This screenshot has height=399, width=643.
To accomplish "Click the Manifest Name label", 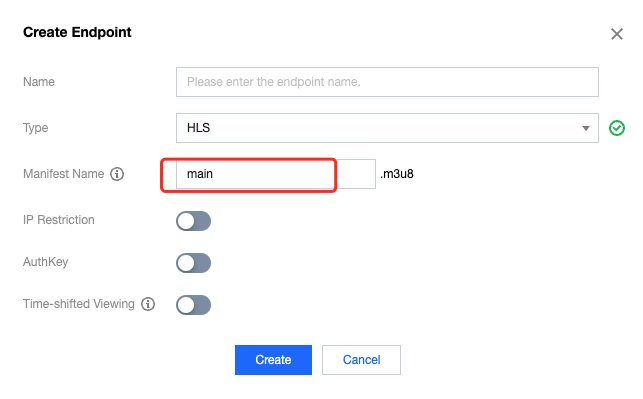I will [x=64, y=174].
